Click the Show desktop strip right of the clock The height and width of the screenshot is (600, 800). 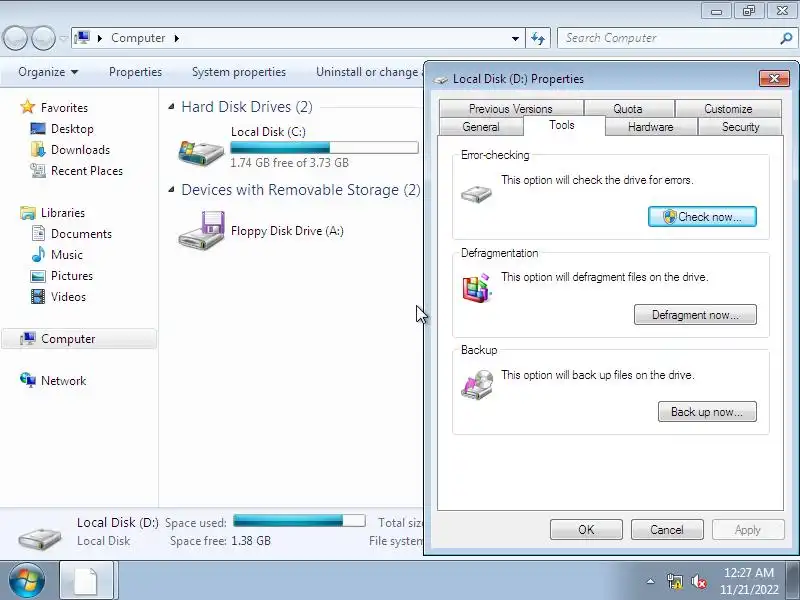(x=793, y=581)
